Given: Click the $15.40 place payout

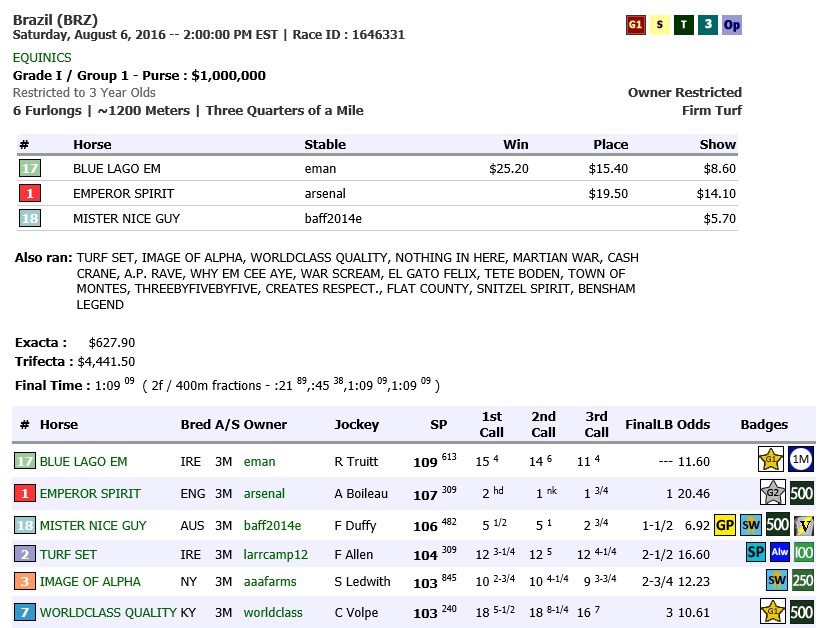Looking at the screenshot, I should [608, 169].
